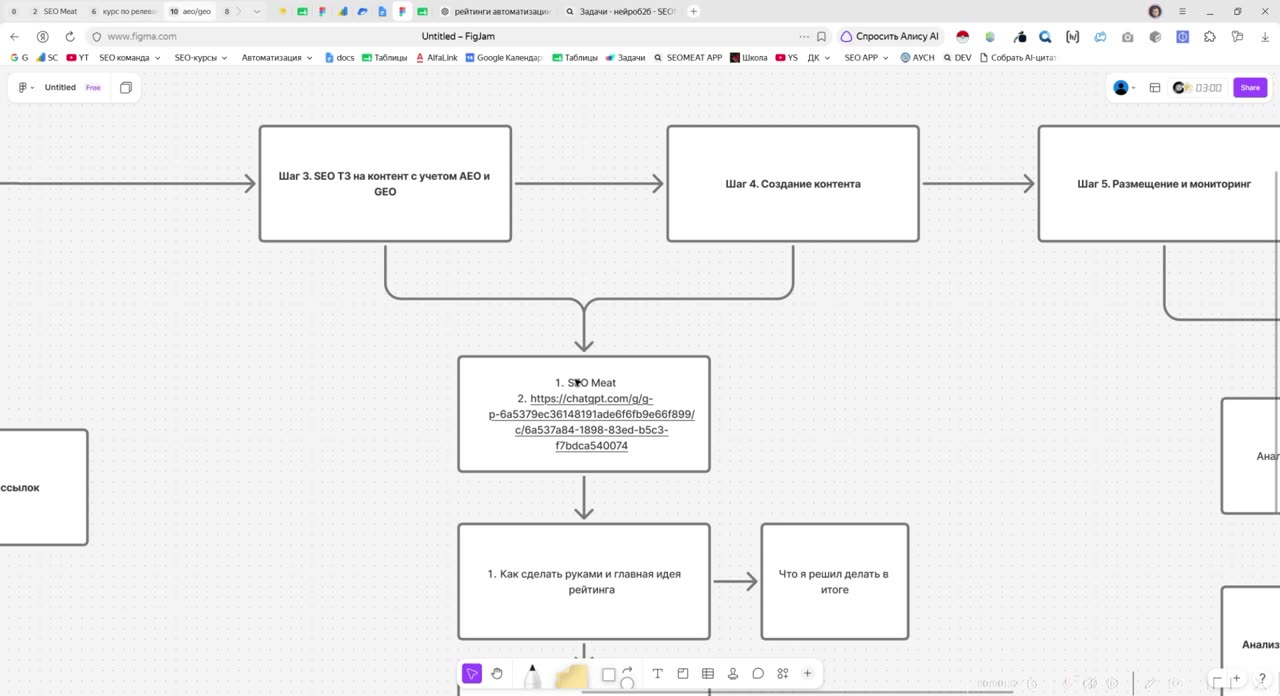Open the FigJam main menu dropdown
This screenshot has height=696, width=1280.
(26, 88)
